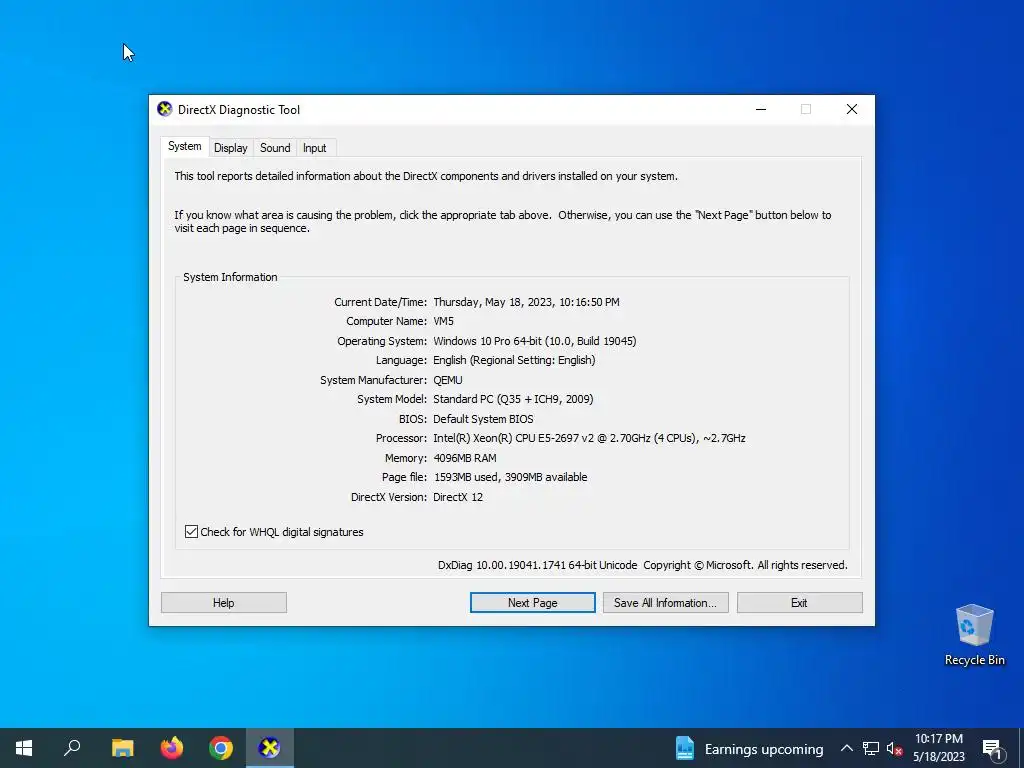Launch Firefox from the taskbar
Image resolution: width=1024 pixels, height=768 pixels.
coord(172,748)
